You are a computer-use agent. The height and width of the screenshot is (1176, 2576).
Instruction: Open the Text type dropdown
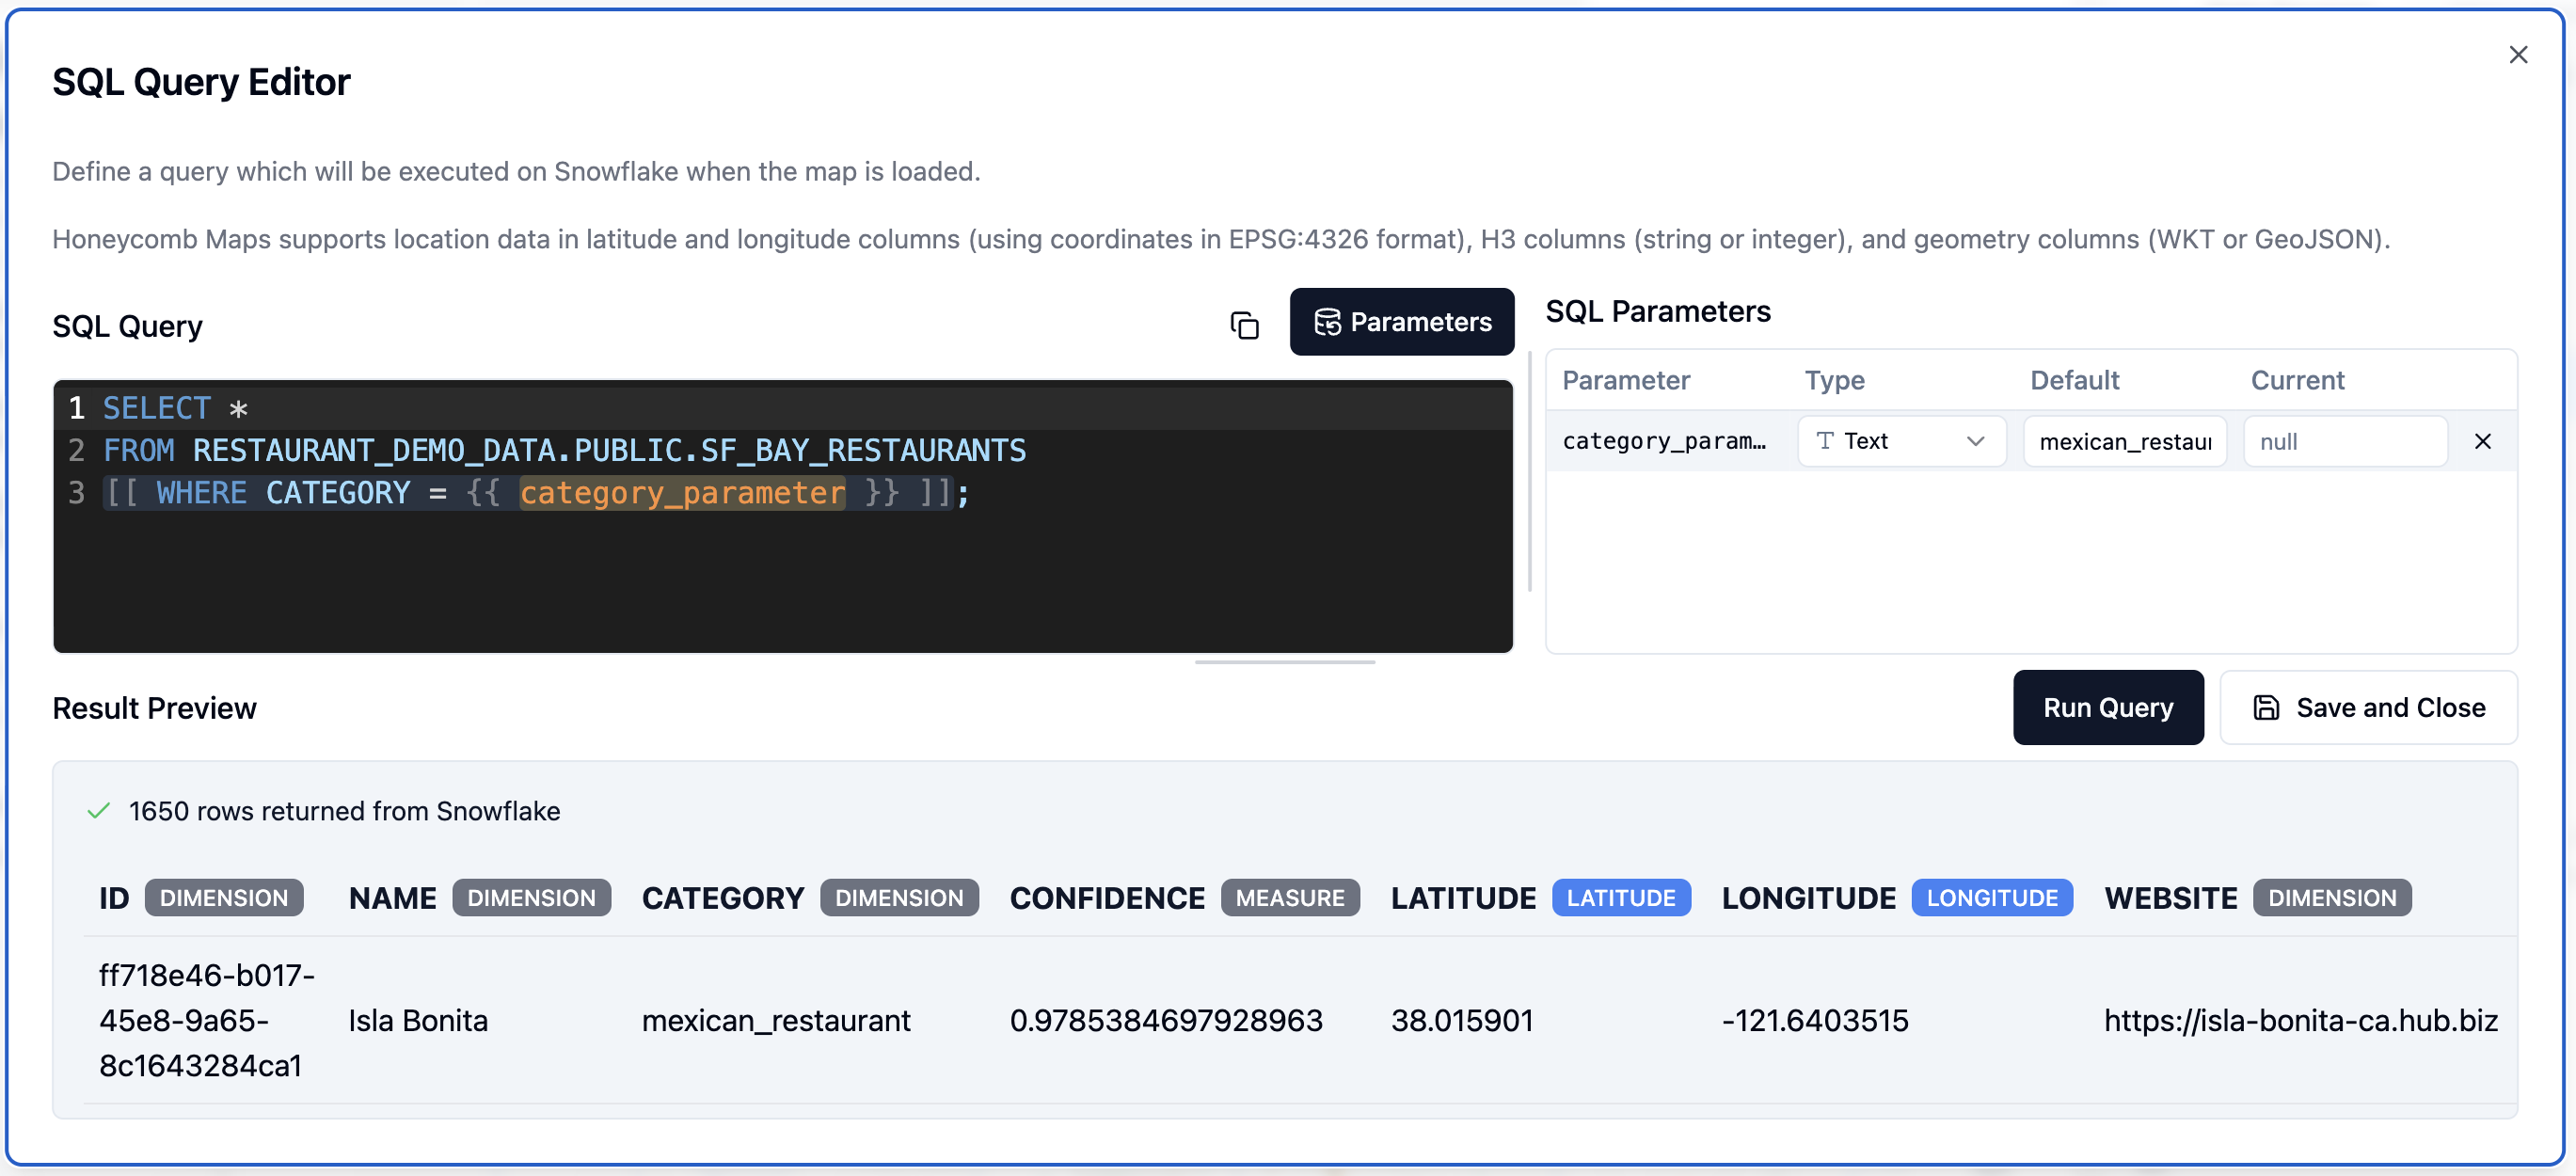1901,441
